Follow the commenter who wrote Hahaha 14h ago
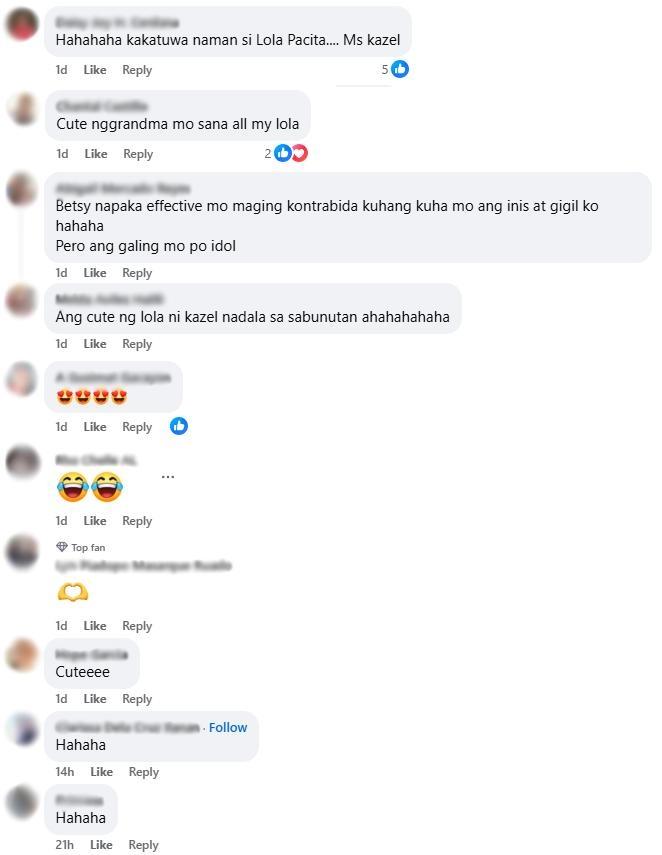Screen dimensions: 662x855 (228, 727)
